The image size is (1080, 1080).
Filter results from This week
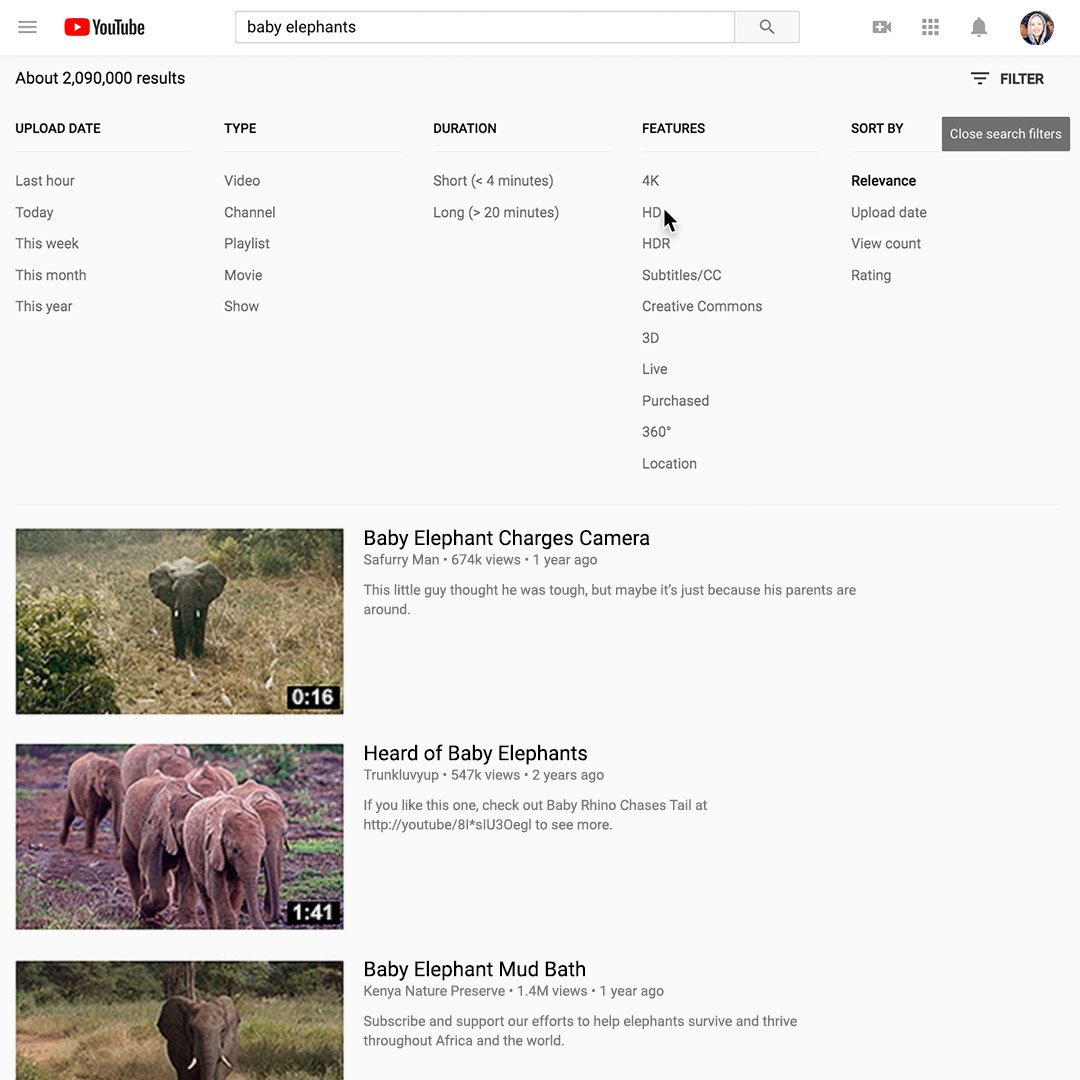pos(47,243)
